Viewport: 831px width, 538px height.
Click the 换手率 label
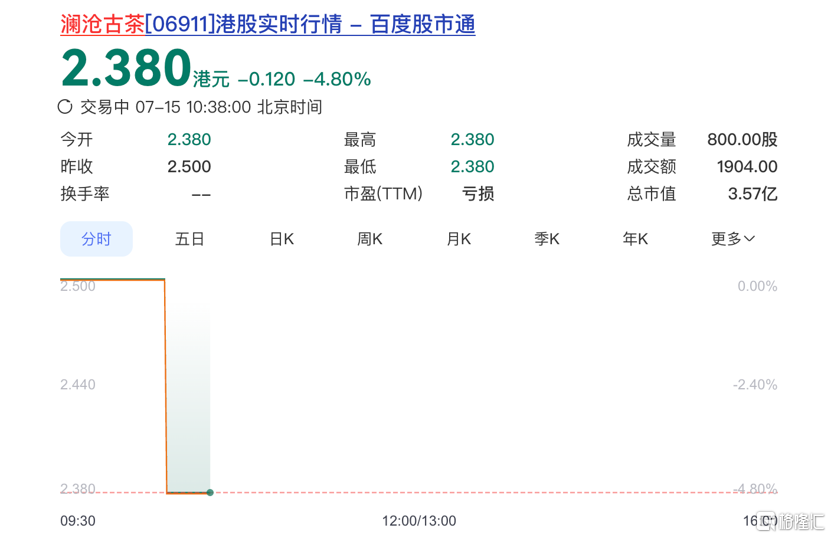point(85,193)
